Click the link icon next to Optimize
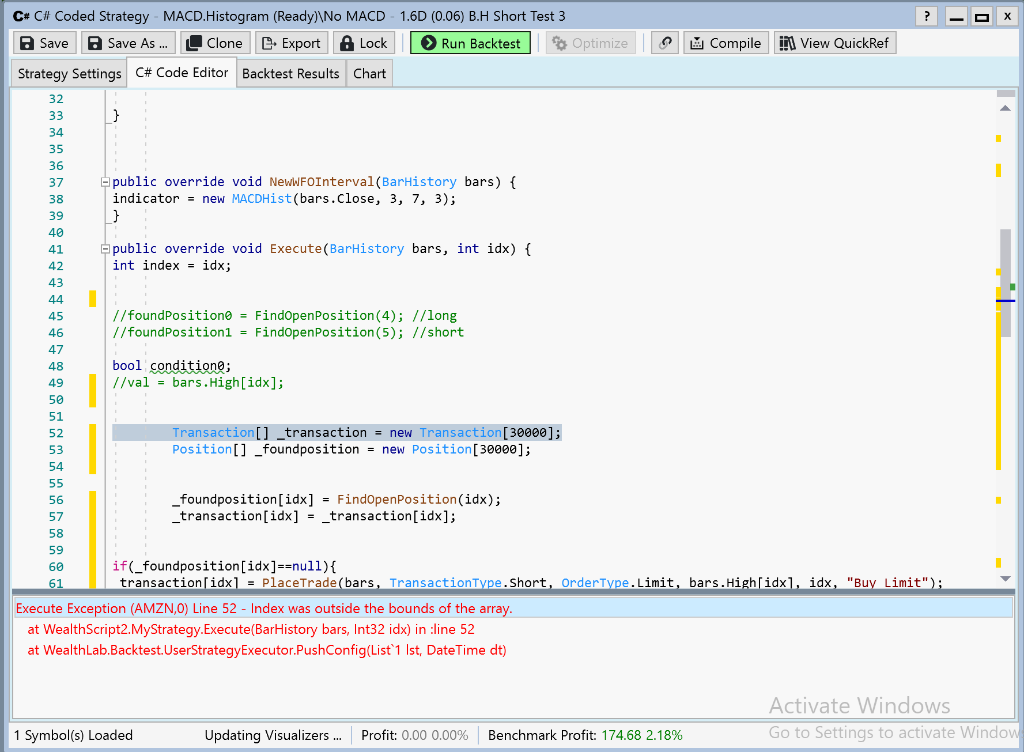The width and height of the screenshot is (1024, 752). click(x=664, y=43)
